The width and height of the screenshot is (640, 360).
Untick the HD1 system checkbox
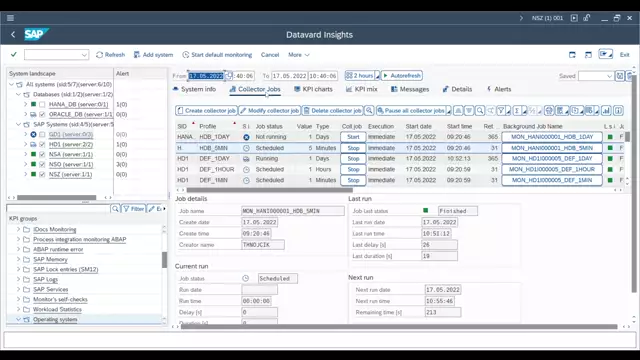point(42,144)
